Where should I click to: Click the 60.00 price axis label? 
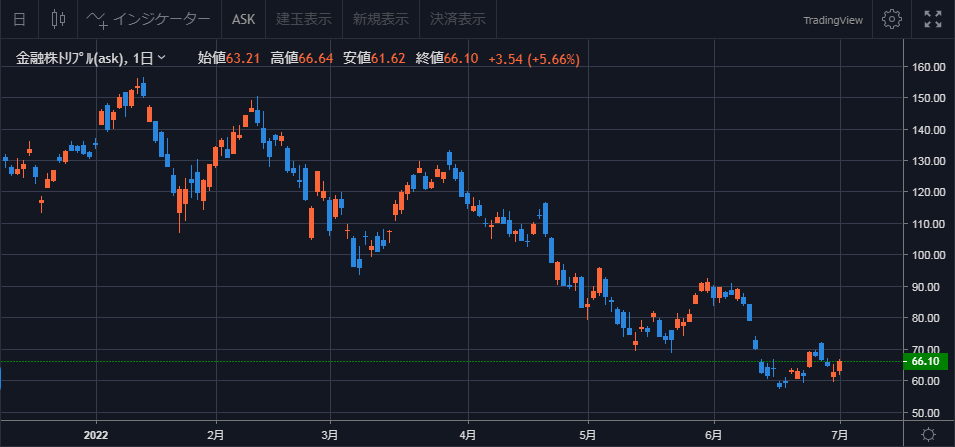coord(928,381)
